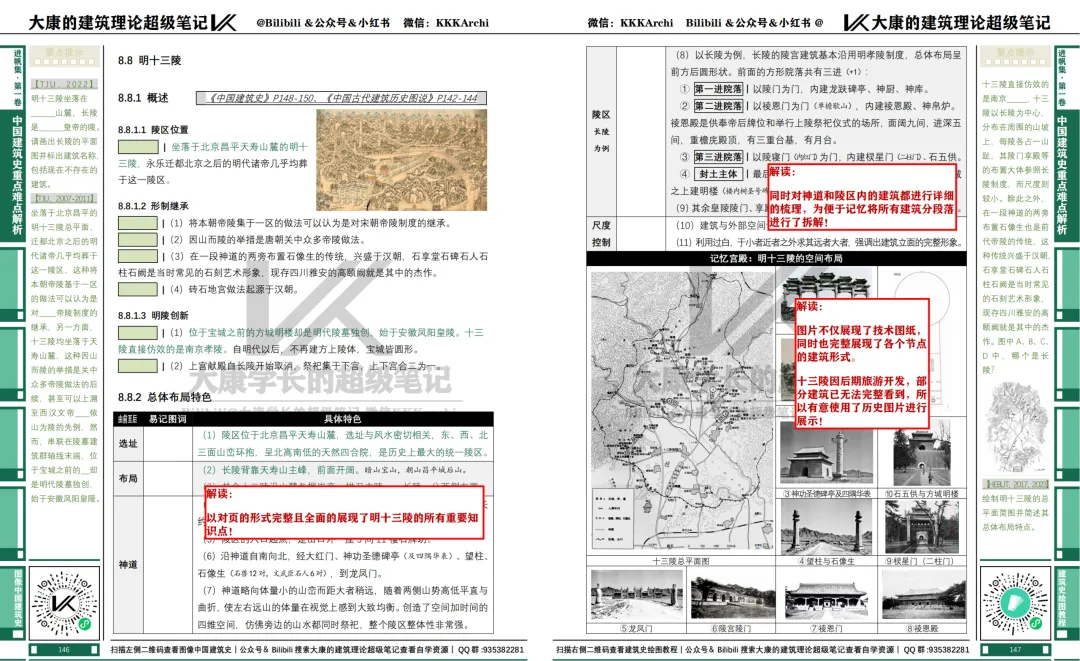
Task: Click the 龙凤门 photo
Action: [636, 596]
